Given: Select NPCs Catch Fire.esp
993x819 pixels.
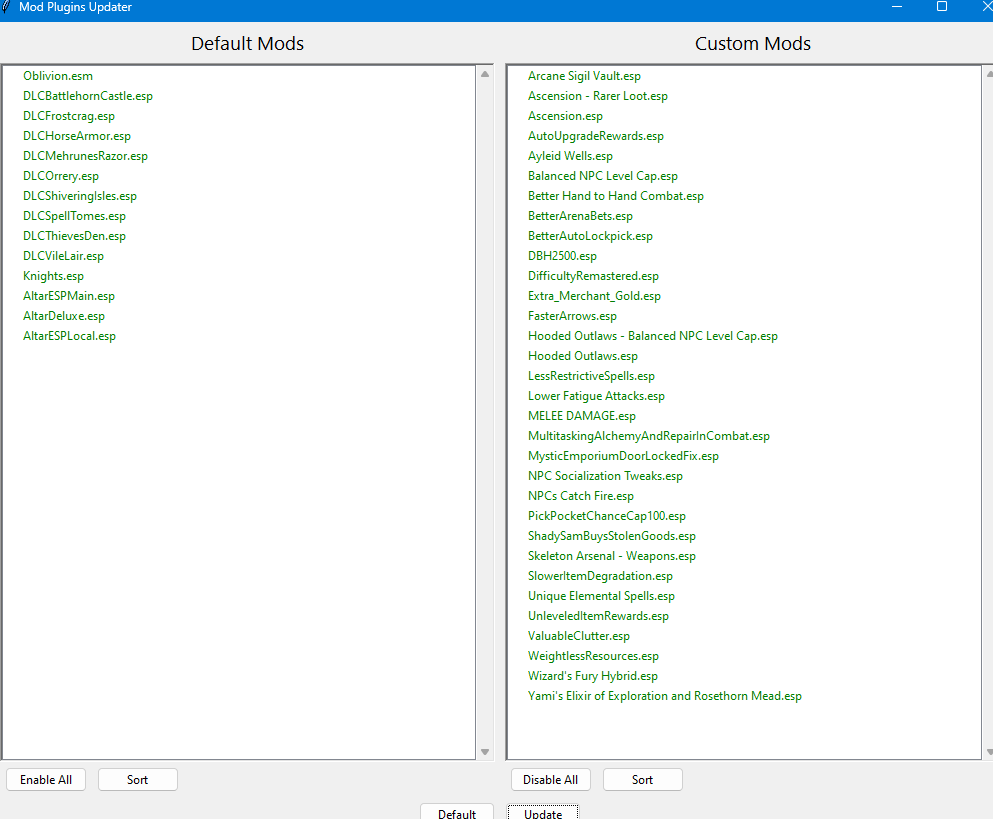Looking at the screenshot, I should point(580,496).
